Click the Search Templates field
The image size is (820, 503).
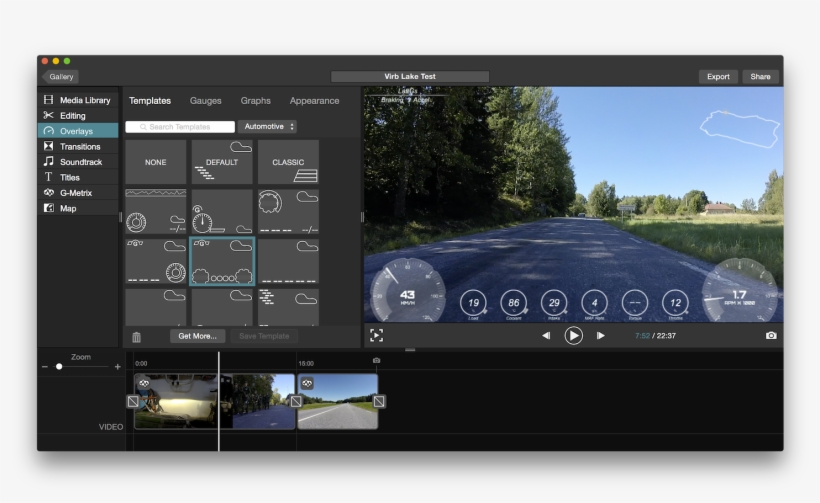click(181, 127)
